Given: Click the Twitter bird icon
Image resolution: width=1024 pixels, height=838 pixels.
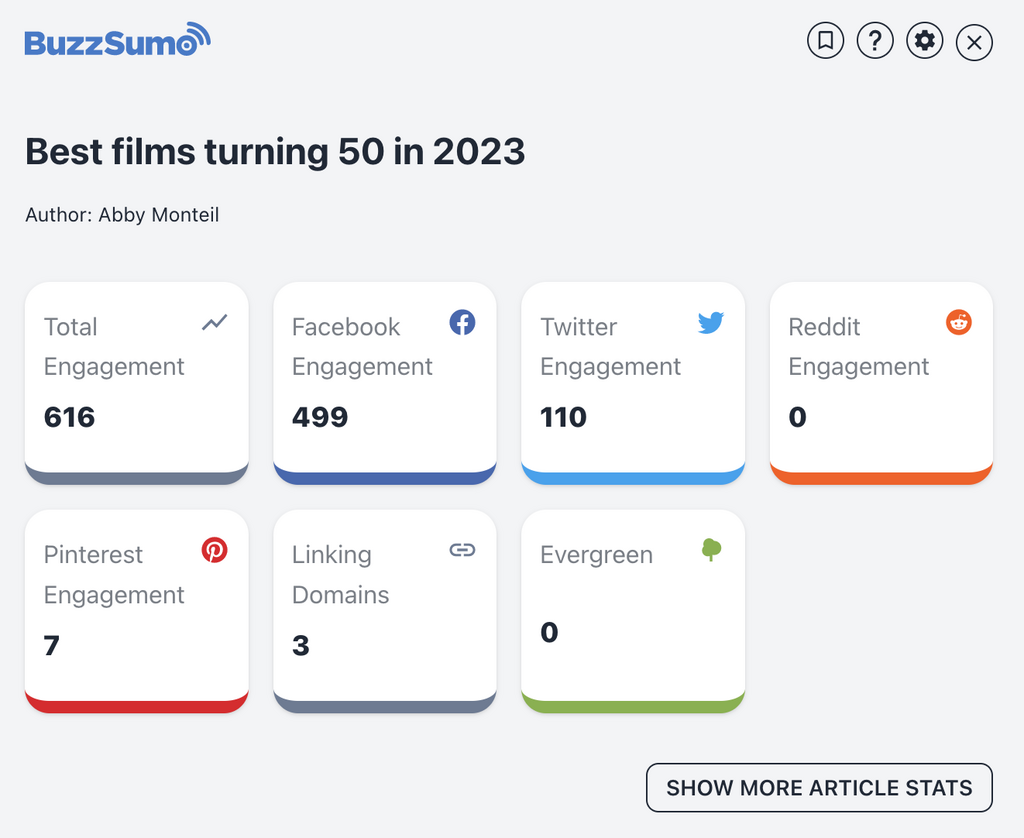Looking at the screenshot, I should [x=710, y=322].
